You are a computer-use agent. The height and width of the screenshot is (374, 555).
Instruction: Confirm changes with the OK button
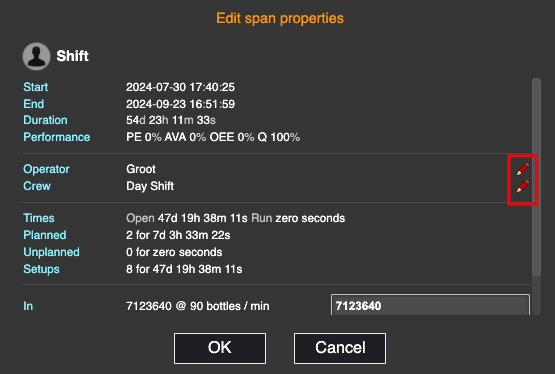coord(220,348)
